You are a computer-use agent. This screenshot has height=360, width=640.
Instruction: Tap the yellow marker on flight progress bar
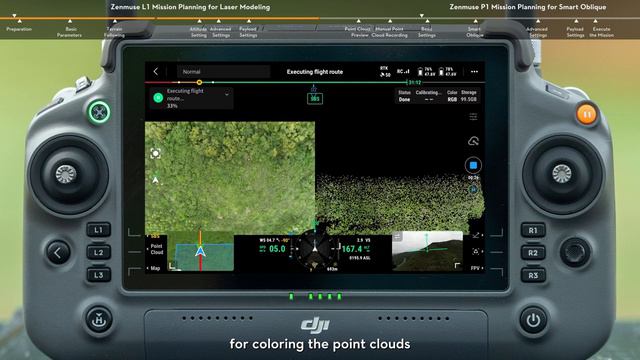tap(199, 82)
